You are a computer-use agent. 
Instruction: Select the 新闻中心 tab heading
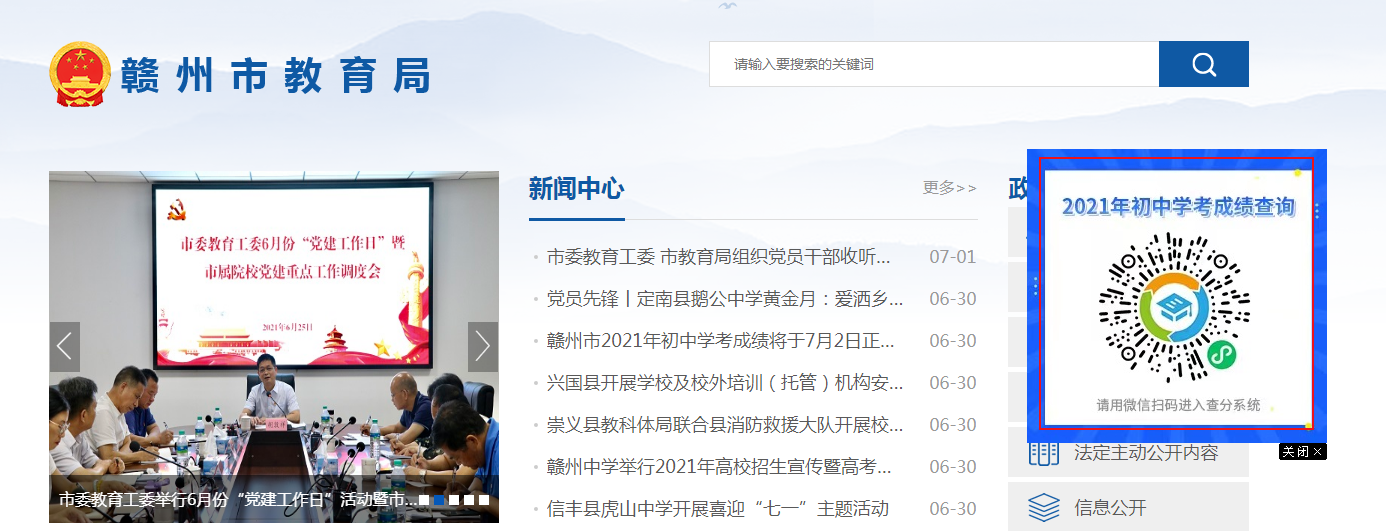[x=577, y=188]
